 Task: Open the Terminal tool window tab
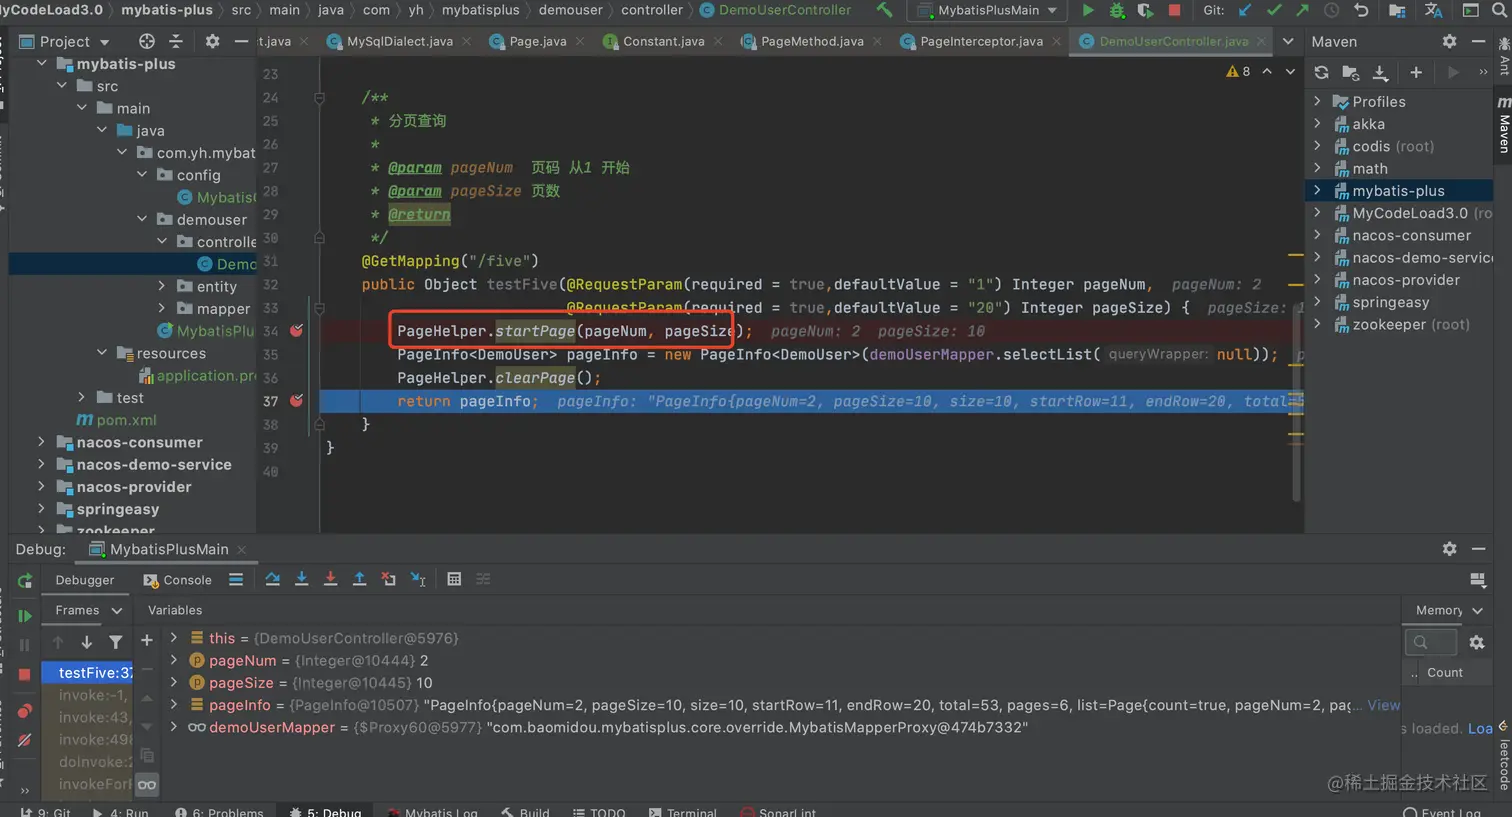pyautogui.click(x=682, y=810)
